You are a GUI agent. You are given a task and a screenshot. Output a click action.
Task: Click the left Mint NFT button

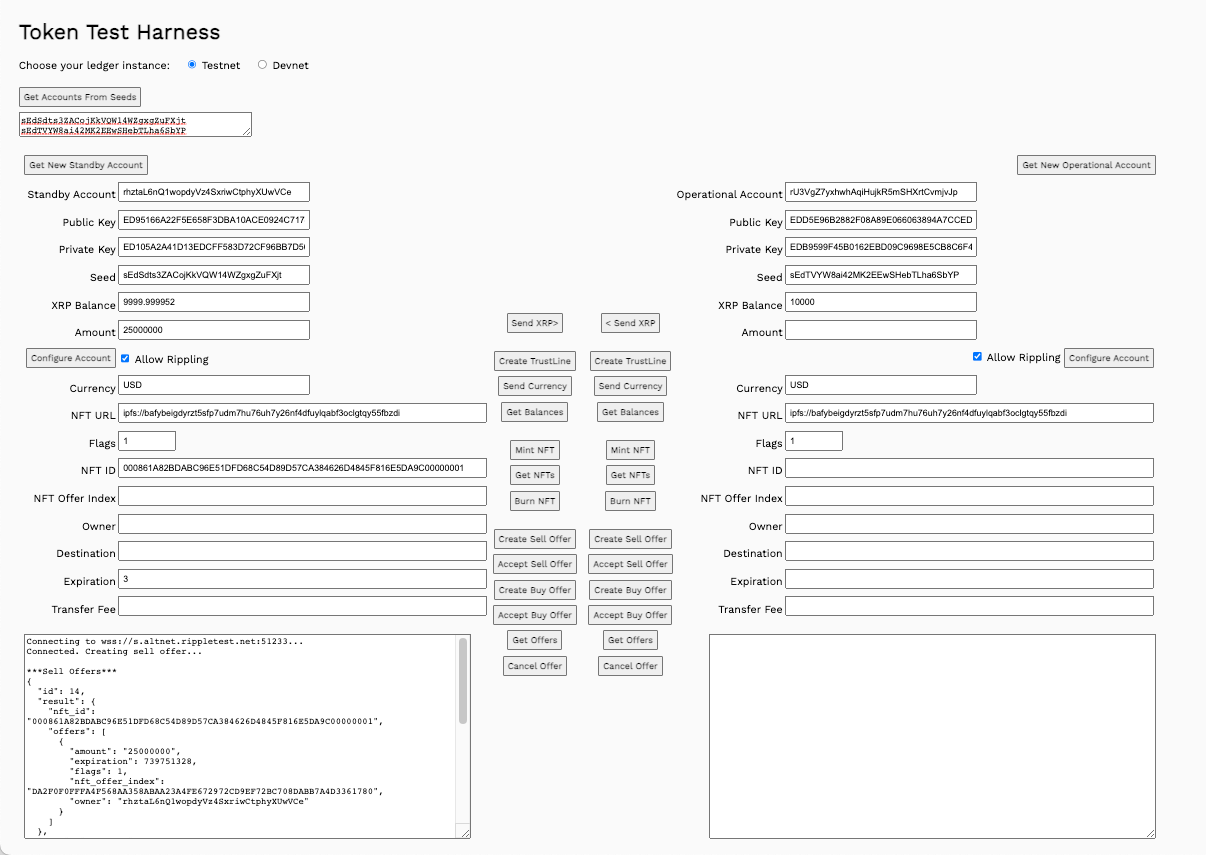(x=535, y=450)
